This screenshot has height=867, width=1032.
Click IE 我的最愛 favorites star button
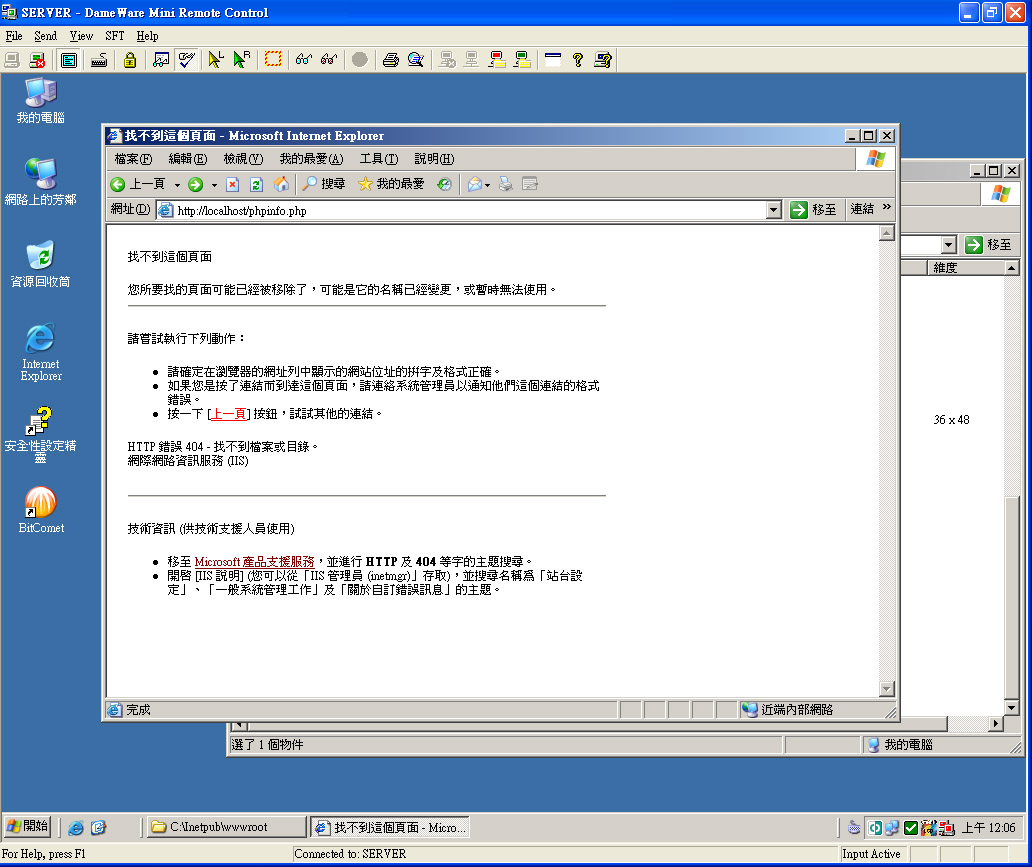[x=391, y=184]
